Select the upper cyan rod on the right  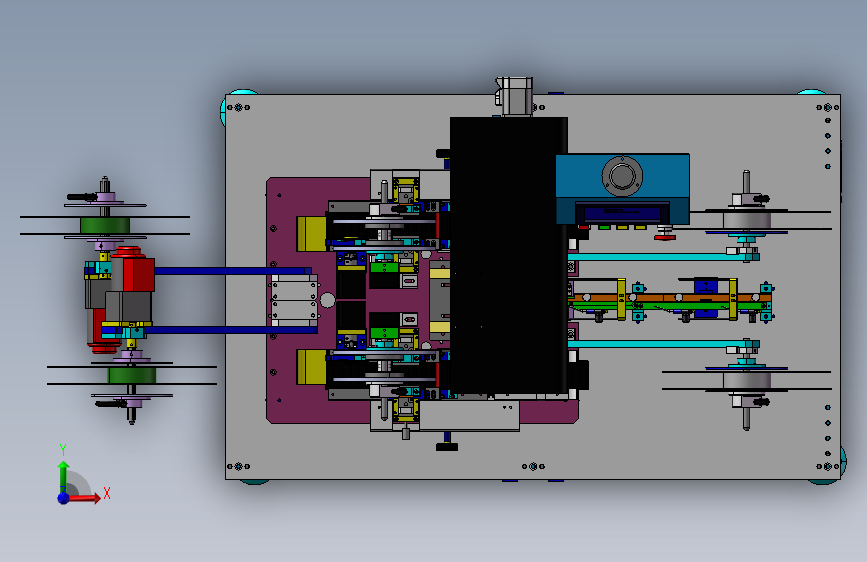(x=652, y=257)
